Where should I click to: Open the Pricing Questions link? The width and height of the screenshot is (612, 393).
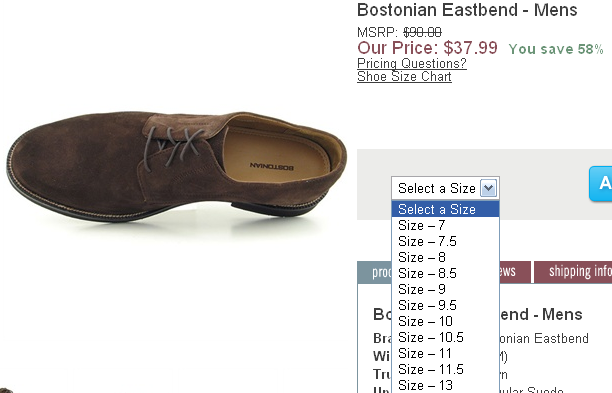point(412,63)
